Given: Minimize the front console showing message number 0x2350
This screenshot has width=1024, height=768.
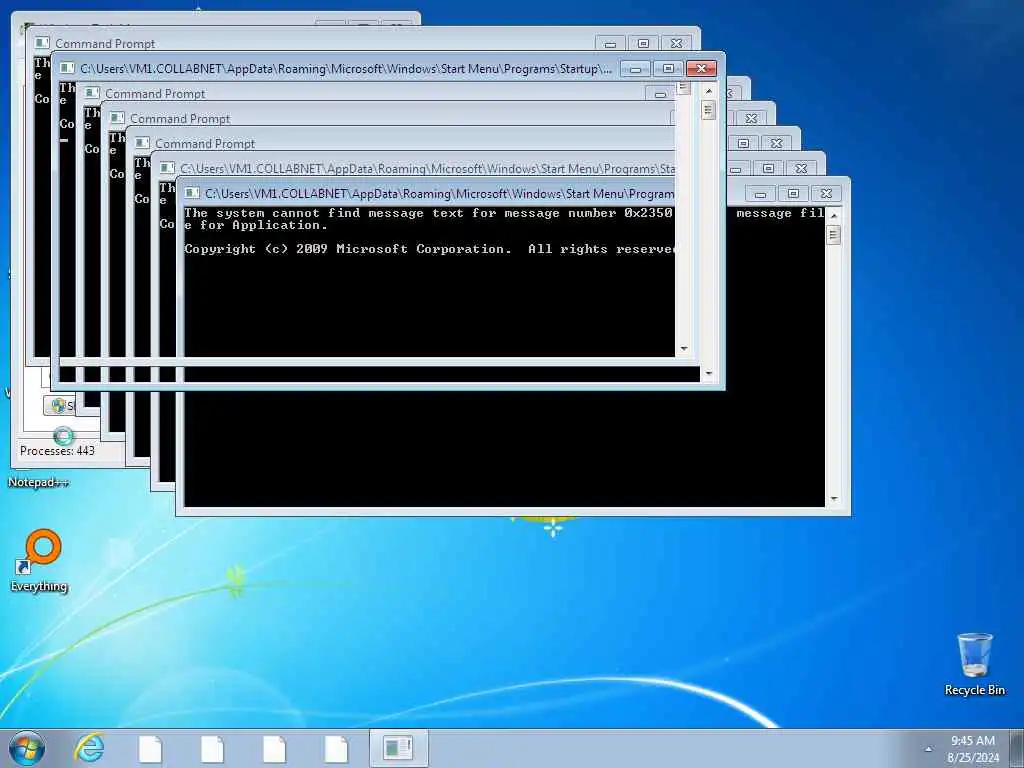Looking at the screenshot, I should pyautogui.click(x=760, y=193).
